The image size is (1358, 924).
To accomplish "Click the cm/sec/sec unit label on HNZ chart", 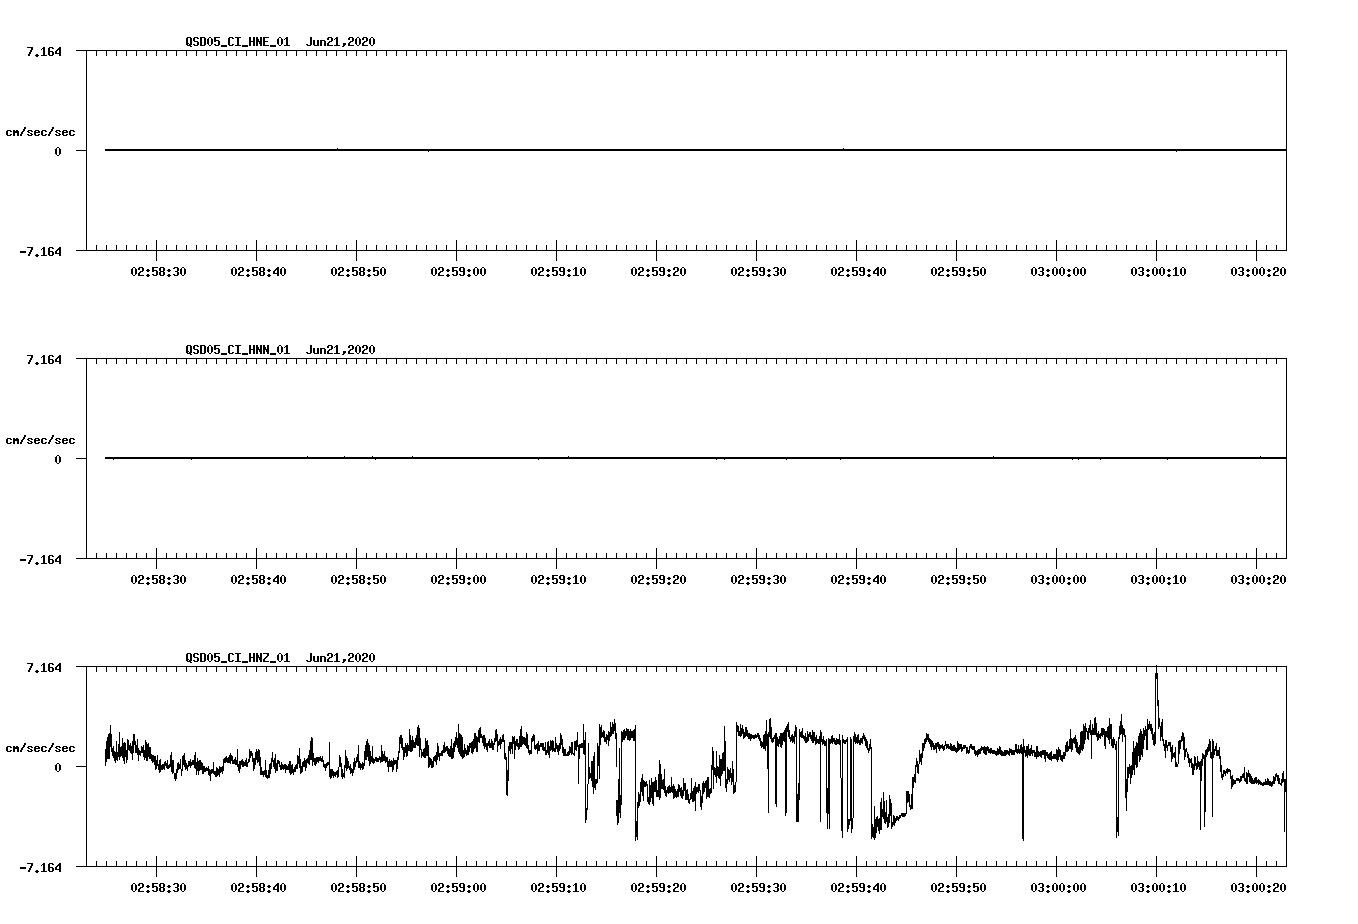I will click(x=40, y=748).
